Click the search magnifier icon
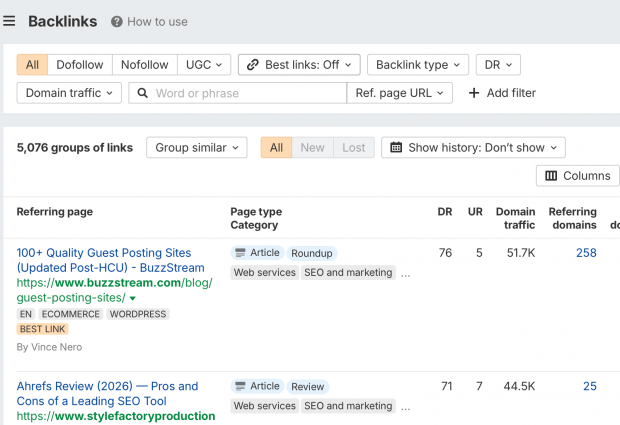 point(143,93)
